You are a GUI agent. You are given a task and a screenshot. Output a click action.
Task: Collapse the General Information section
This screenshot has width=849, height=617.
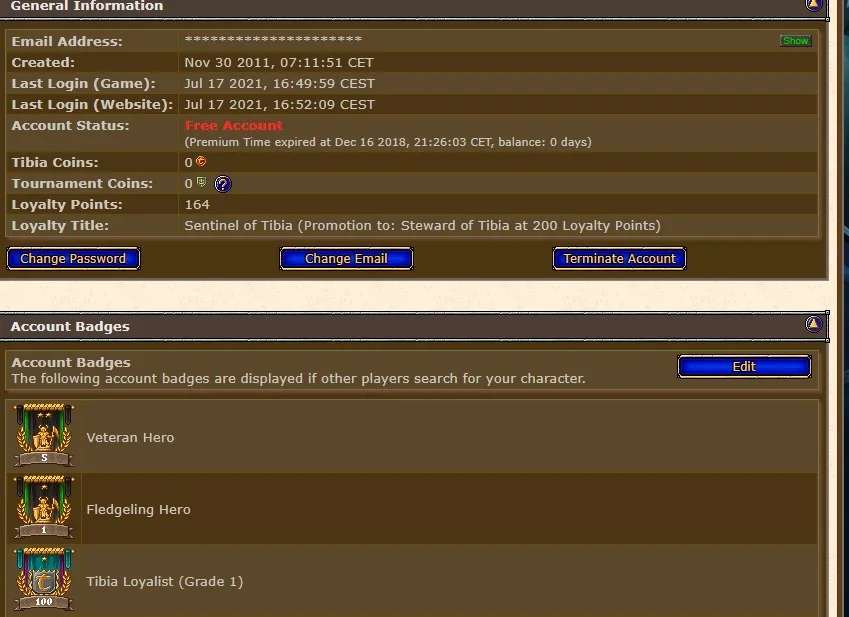click(x=813, y=4)
